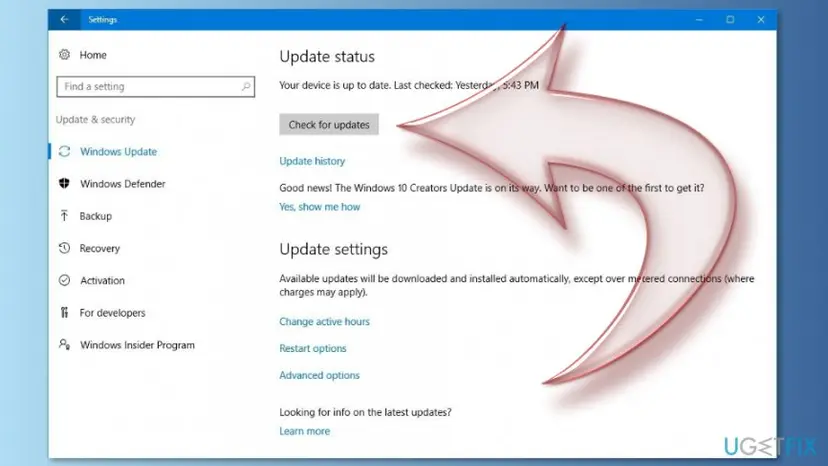This screenshot has width=828, height=466.
Task: Click the Check for updates button
Action: [329, 125]
